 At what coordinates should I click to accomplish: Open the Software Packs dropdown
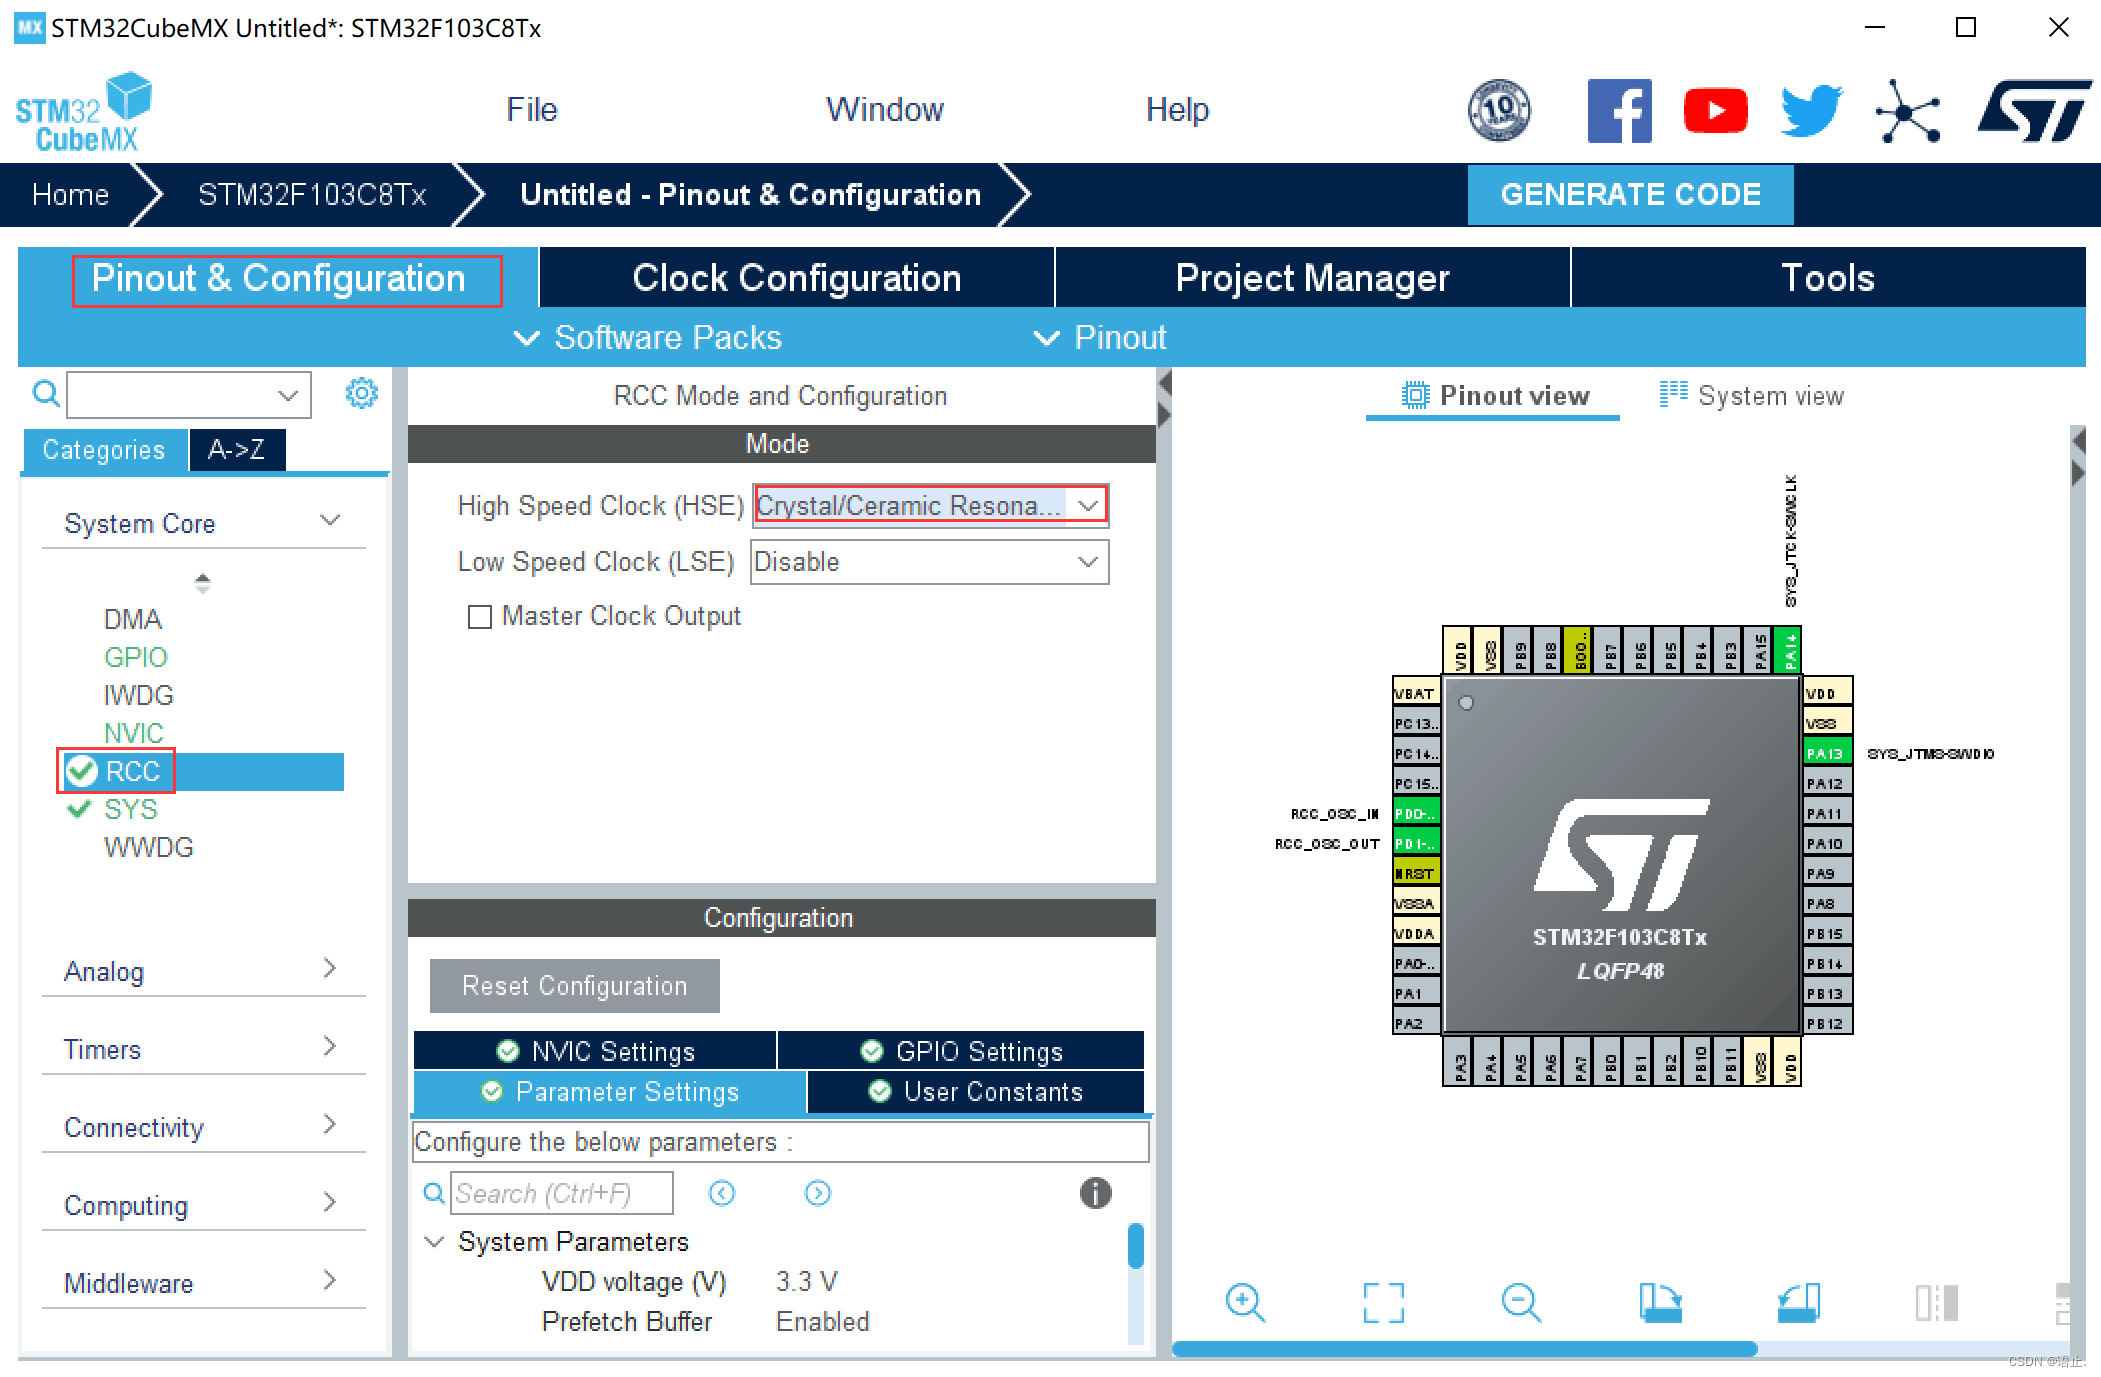(647, 338)
